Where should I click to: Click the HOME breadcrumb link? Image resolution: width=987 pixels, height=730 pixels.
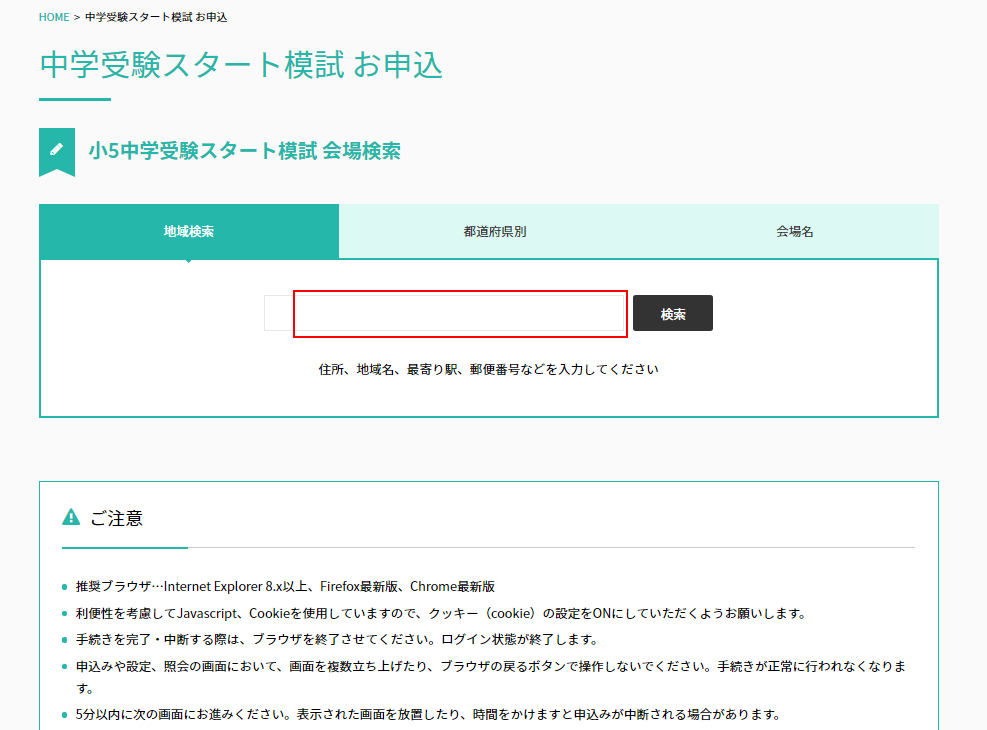click(x=54, y=17)
